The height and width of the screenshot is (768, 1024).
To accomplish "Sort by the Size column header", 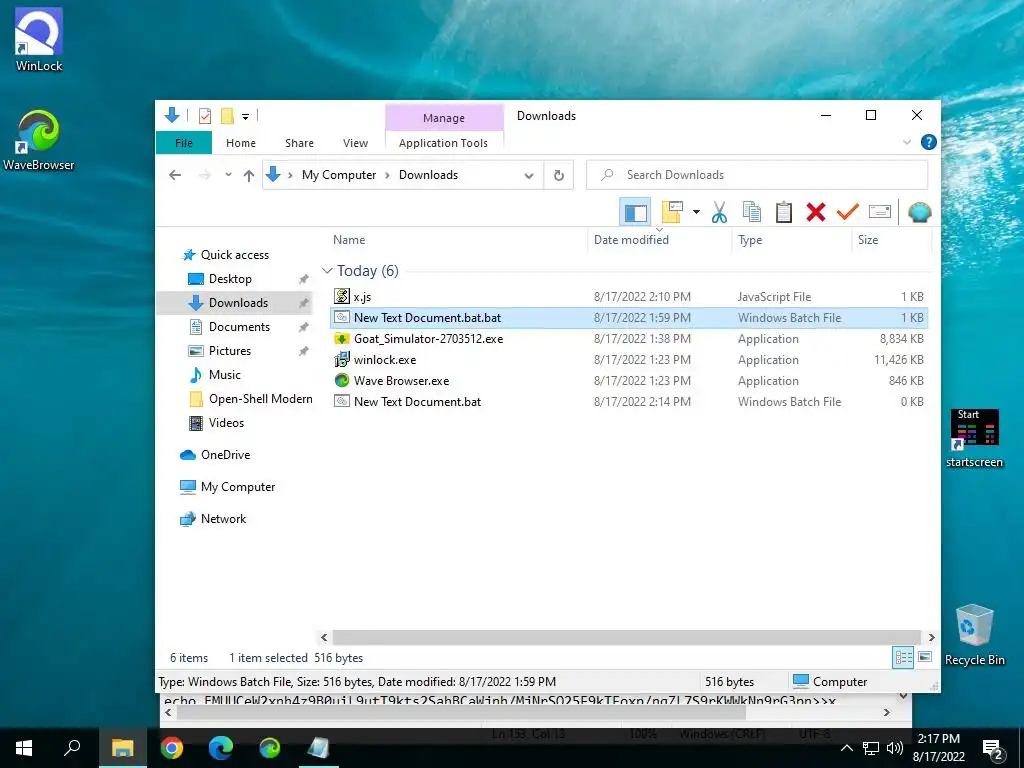I will (868, 240).
